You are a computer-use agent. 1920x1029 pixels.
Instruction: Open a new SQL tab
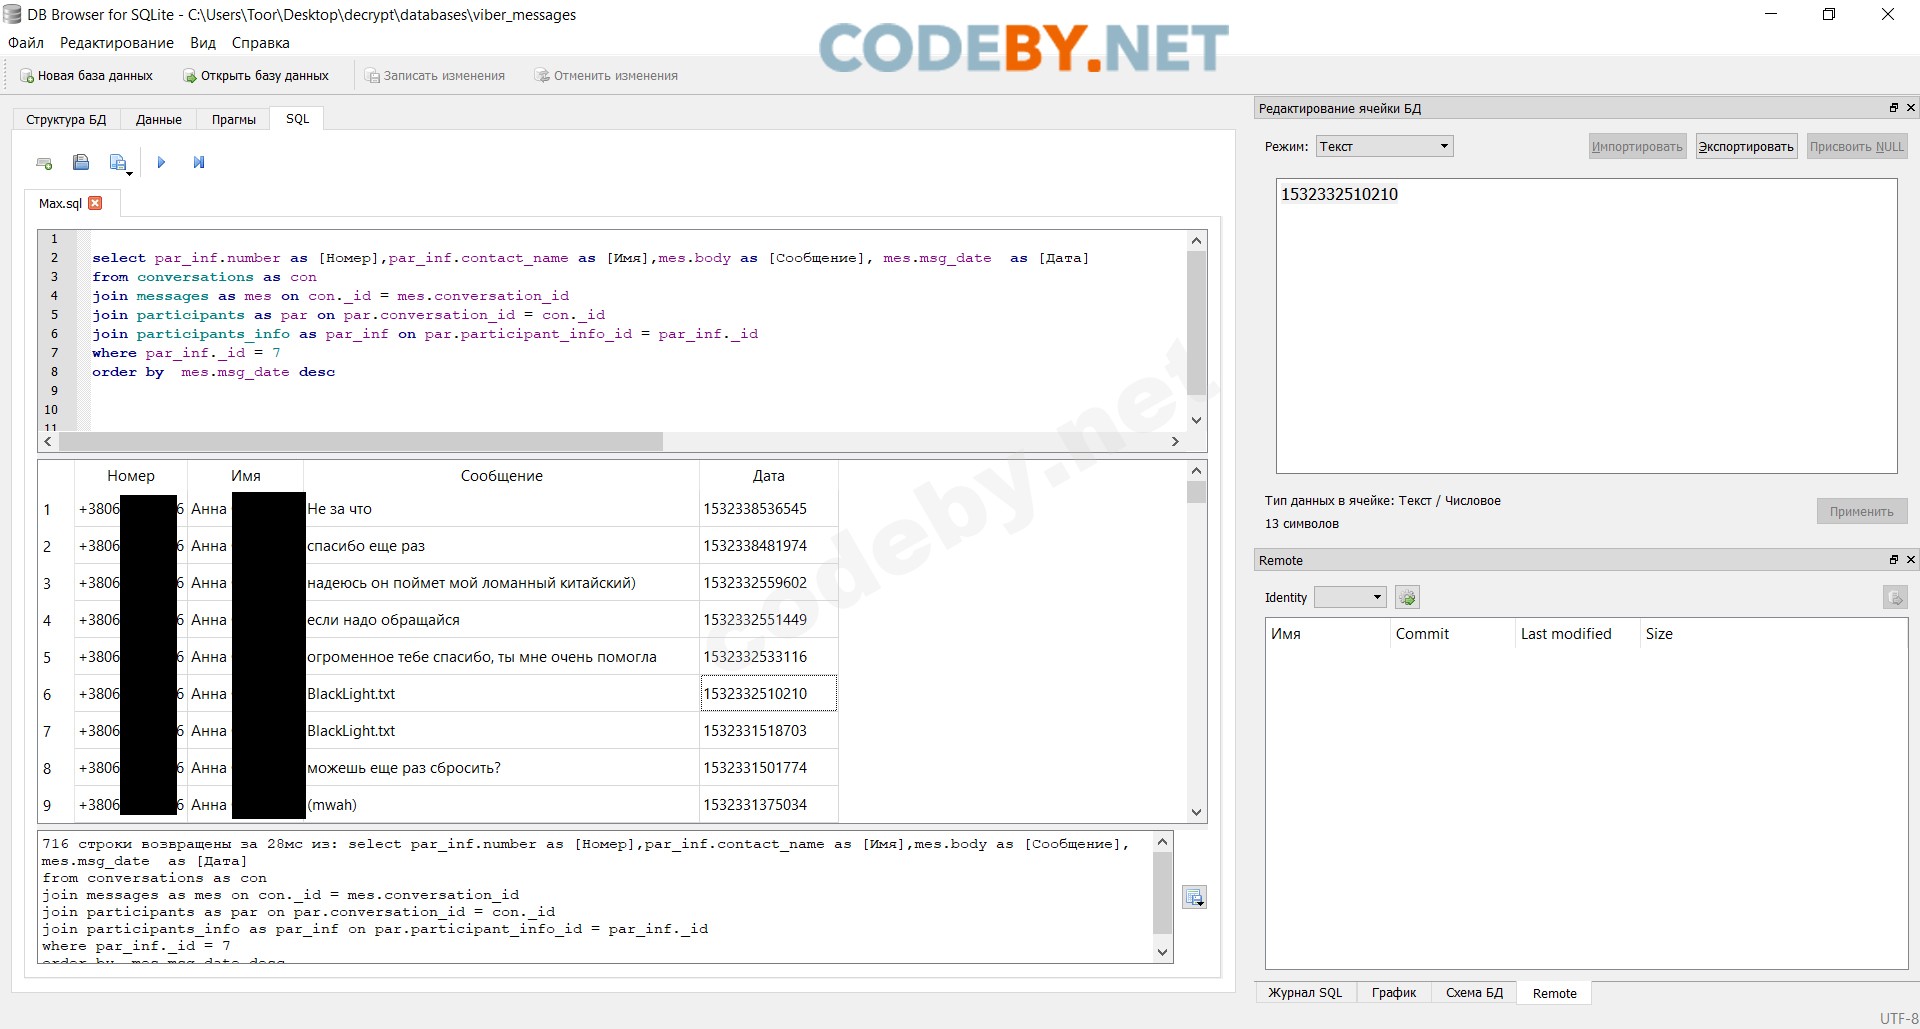coord(44,163)
